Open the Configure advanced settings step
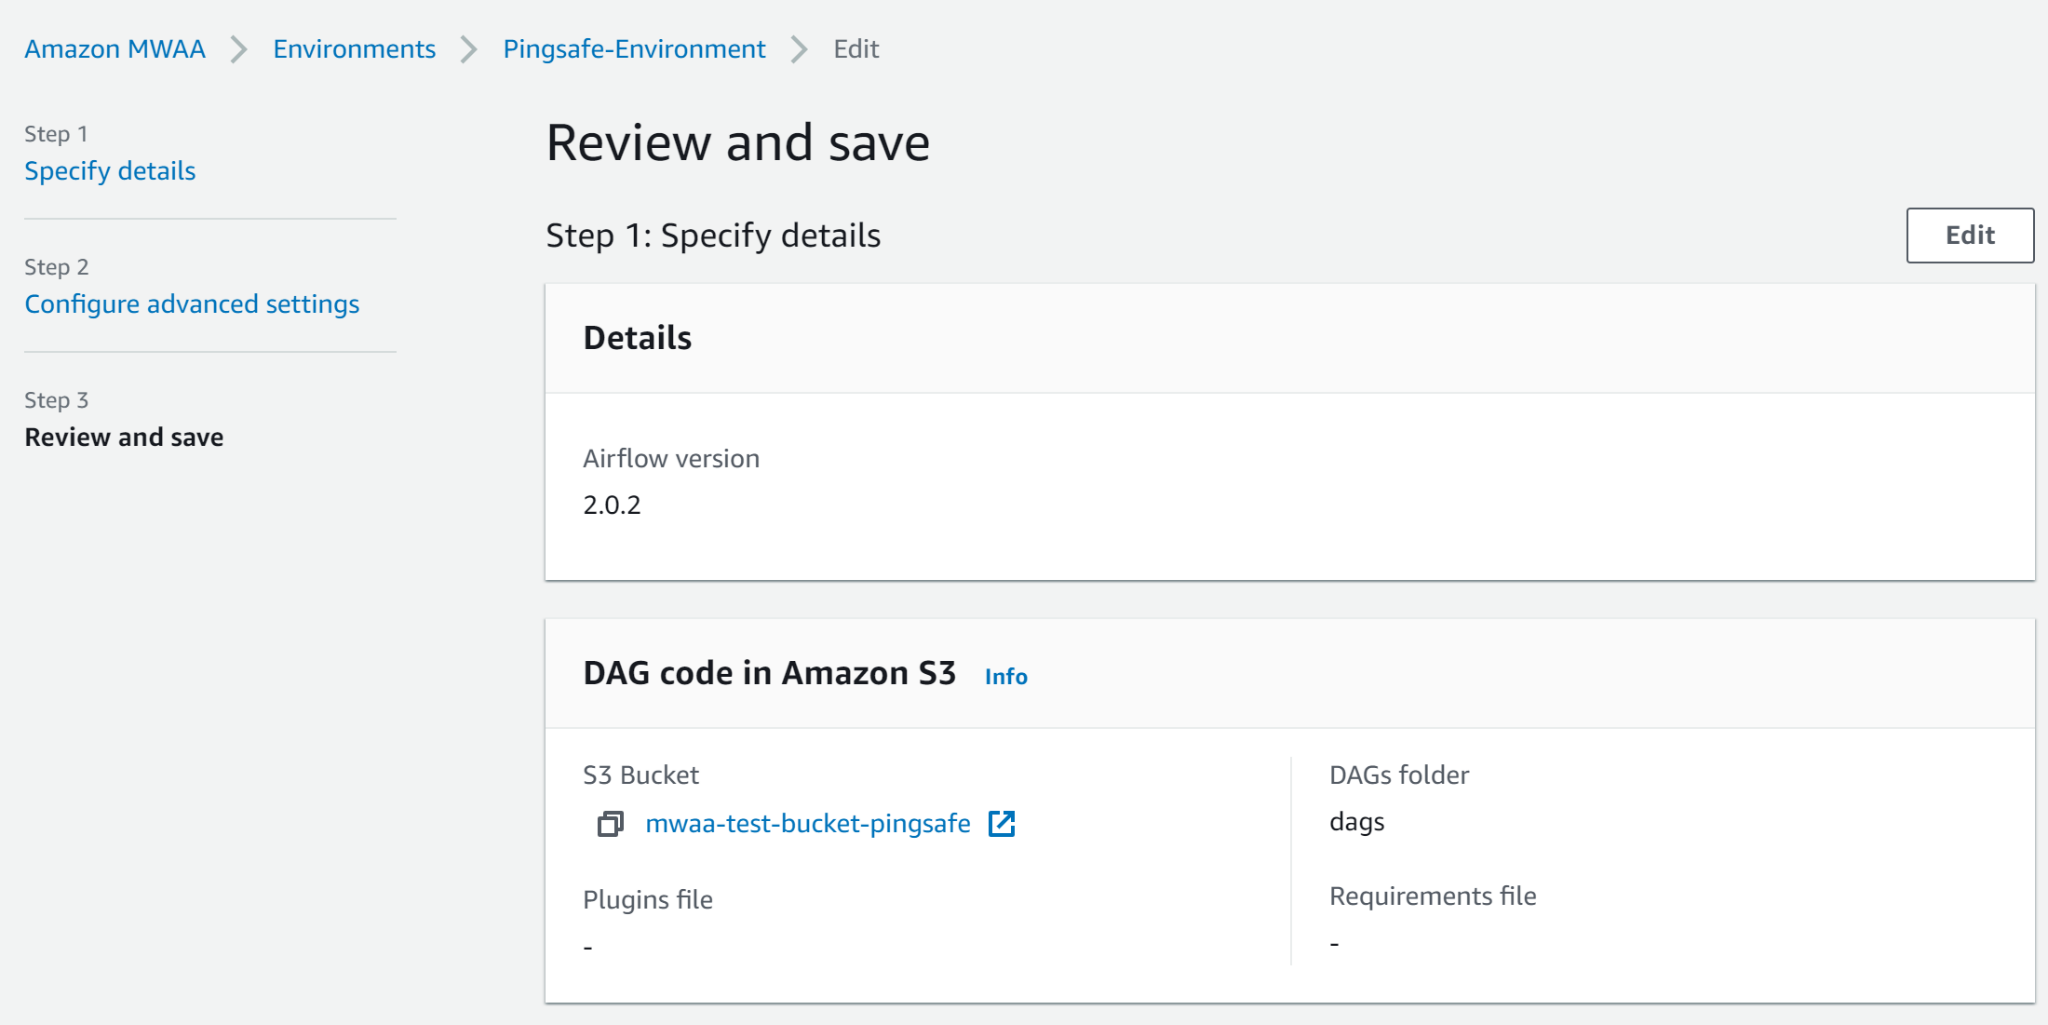Image resolution: width=2048 pixels, height=1025 pixels. [192, 304]
